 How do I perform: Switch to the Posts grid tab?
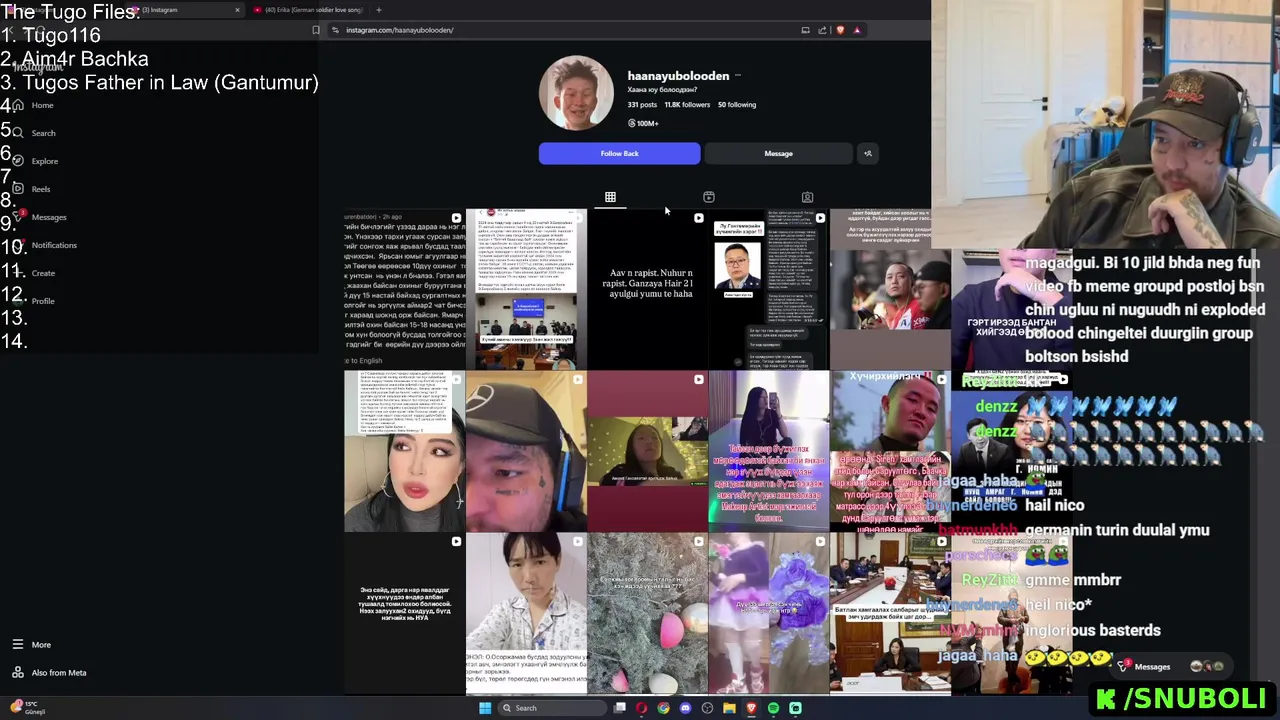click(610, 197)
